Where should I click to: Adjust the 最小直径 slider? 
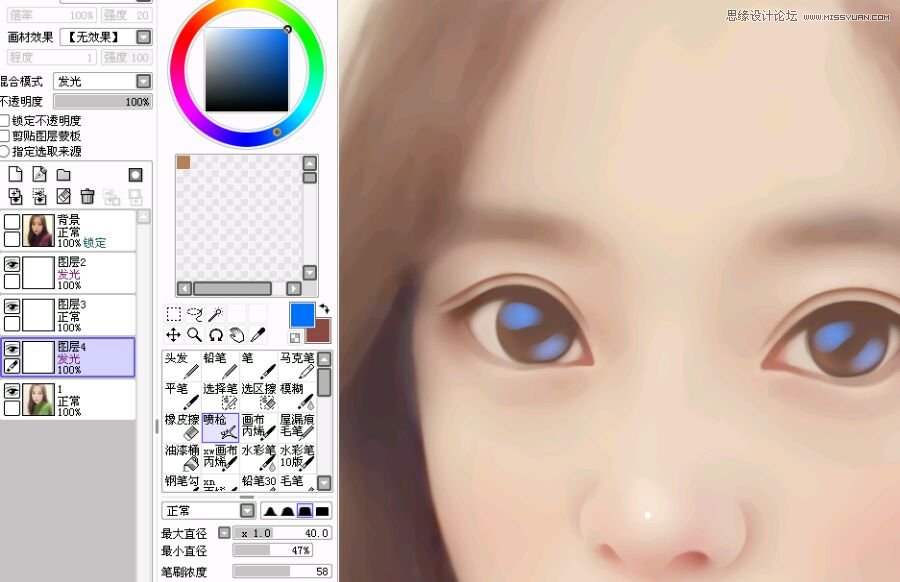pos(273,550)
